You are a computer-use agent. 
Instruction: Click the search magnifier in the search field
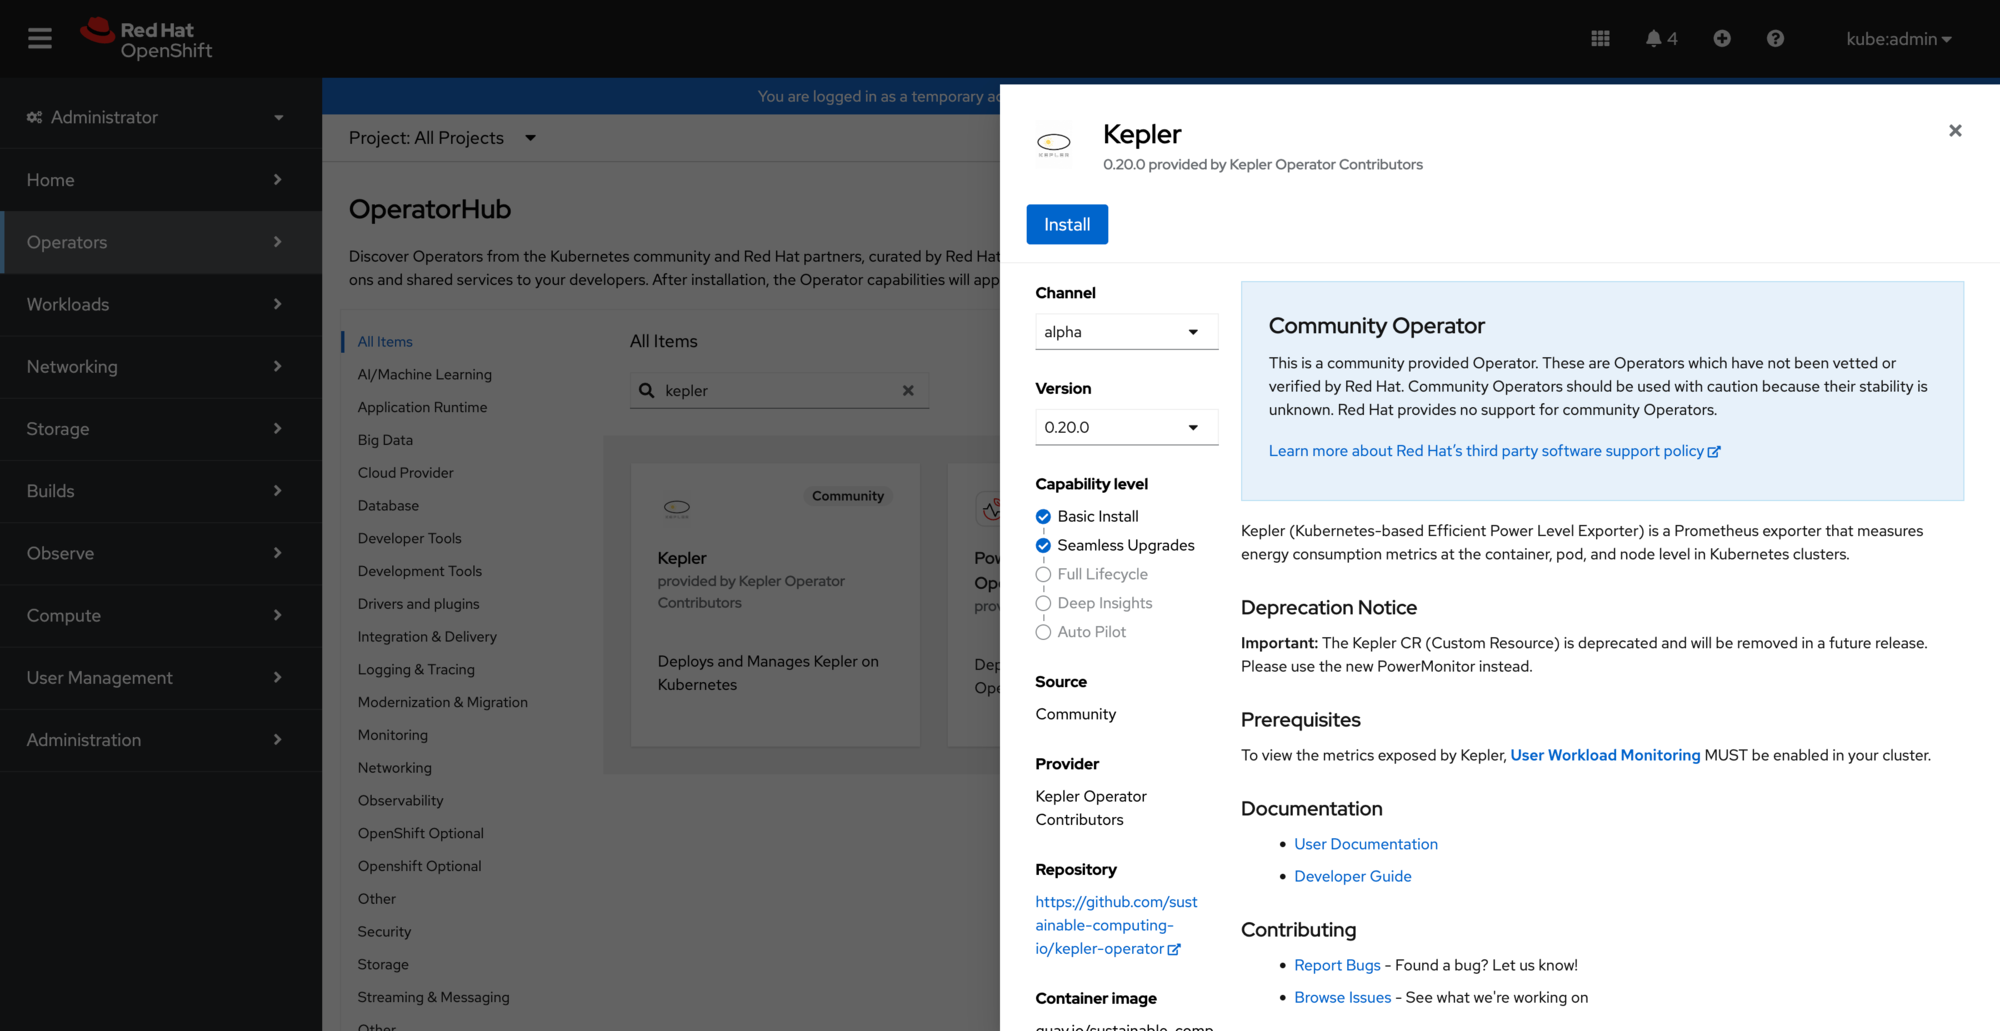[x=646, y=390]
